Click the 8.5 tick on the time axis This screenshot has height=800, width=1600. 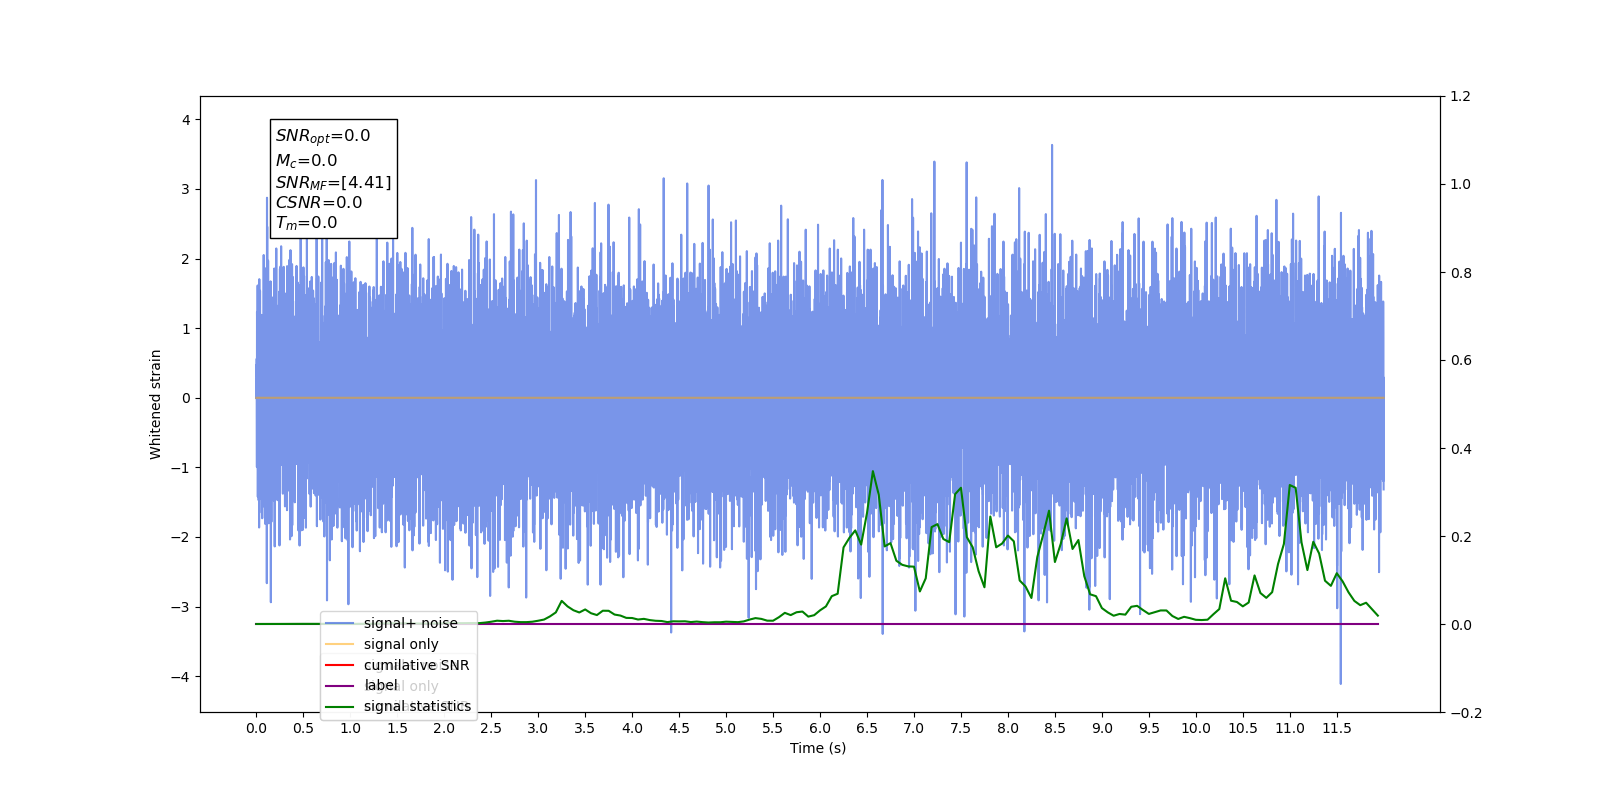pos(1055,728)
